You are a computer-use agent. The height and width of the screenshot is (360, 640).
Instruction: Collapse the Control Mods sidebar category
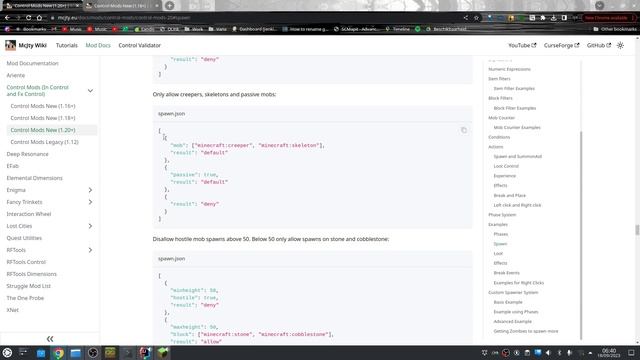pos(90,91)
